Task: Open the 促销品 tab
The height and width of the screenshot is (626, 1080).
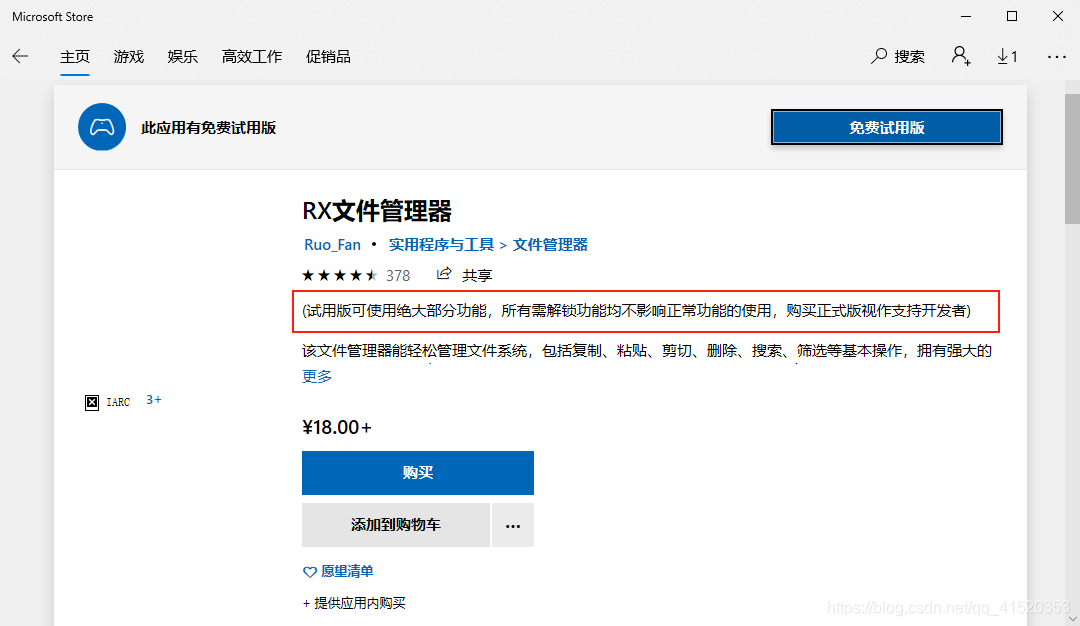Action: (x=328, y=57)
